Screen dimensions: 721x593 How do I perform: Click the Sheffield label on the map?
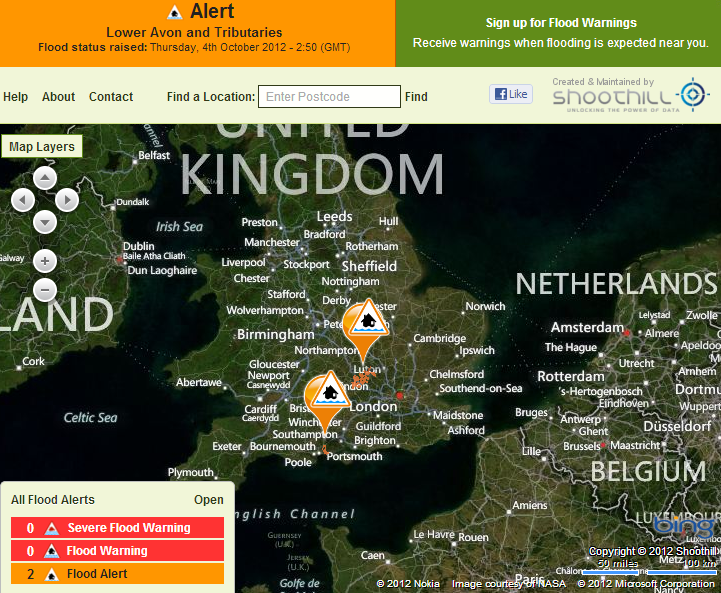click(369, 266)
